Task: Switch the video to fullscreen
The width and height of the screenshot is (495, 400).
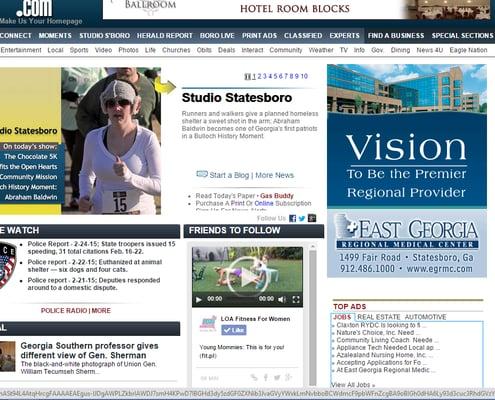Action: (296, 299)
